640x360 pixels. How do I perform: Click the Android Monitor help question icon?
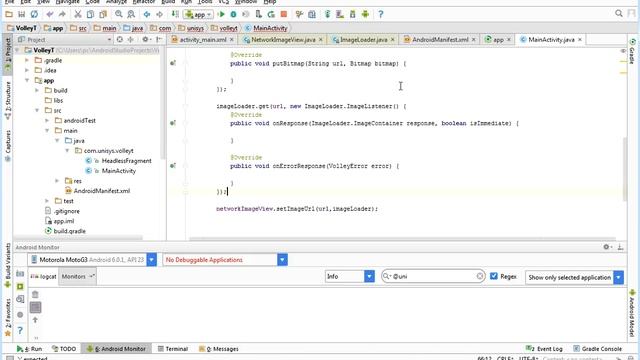click(x=20, y=330)
